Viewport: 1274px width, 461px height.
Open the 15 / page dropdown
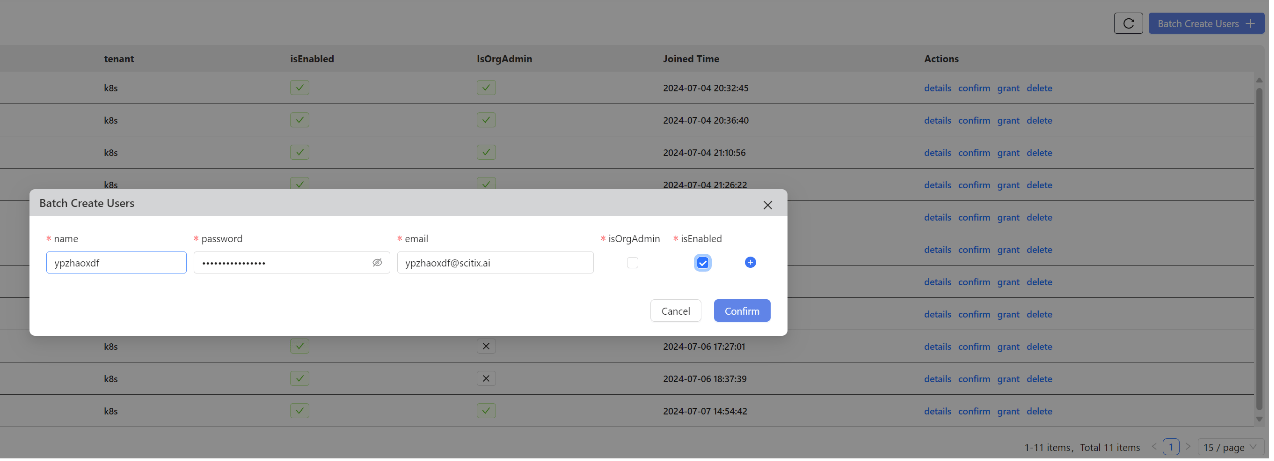(1232, 447)
